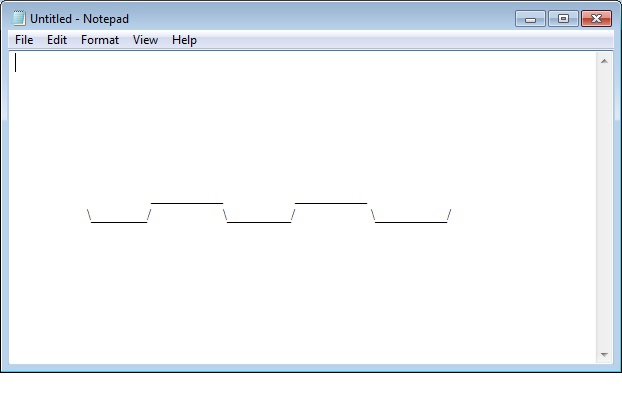The width and height of the screenshot is (622, 406).
Task: Click empty text area below the ASCII drawing
Action: (300, 300)
